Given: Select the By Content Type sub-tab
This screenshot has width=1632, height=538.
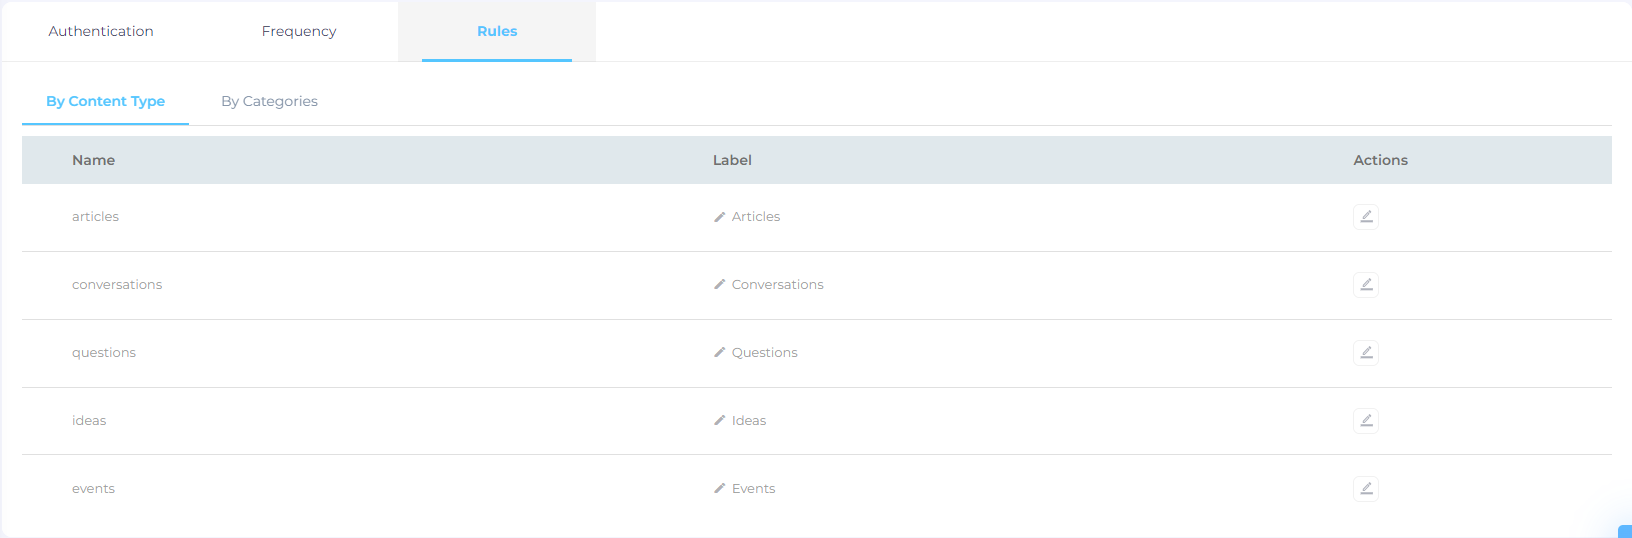Looking at the screenshot, I should pos(105,101).
